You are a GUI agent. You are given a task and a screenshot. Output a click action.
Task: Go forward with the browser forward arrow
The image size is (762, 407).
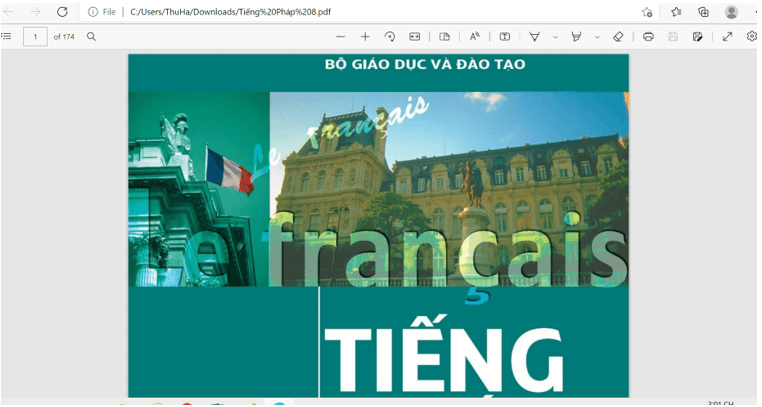point(35,12)
